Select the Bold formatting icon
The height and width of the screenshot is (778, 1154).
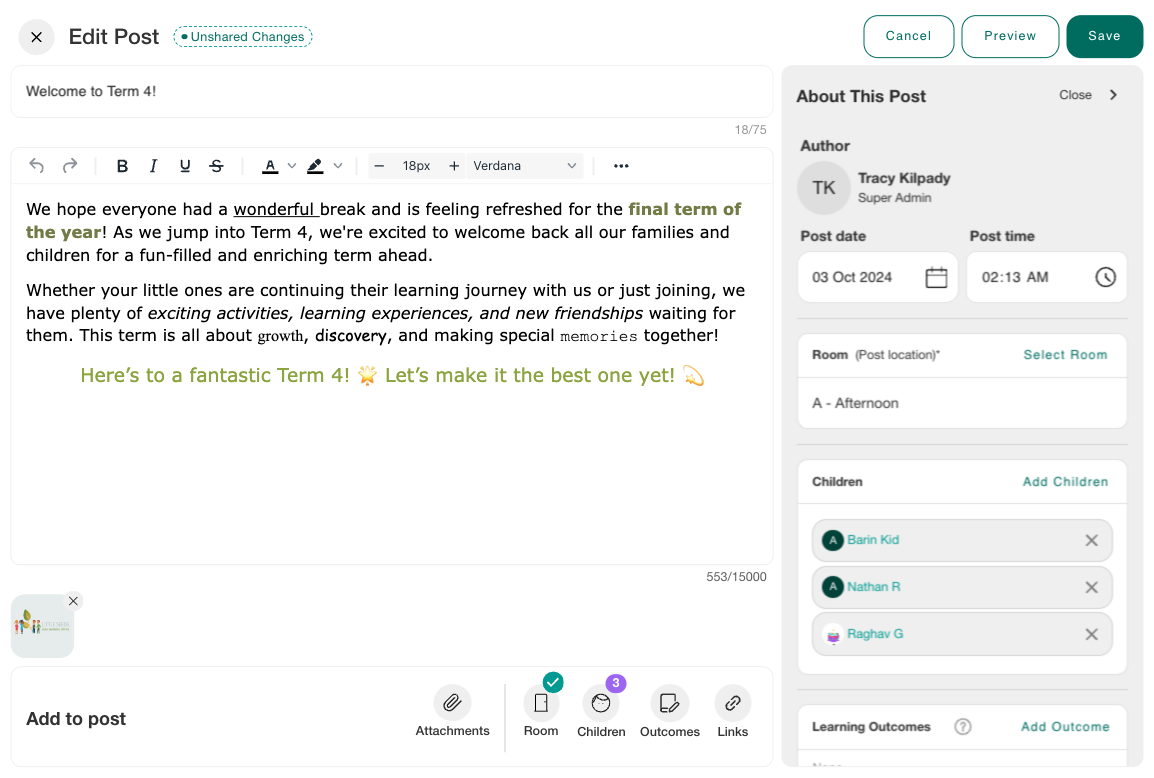point(122,165)
